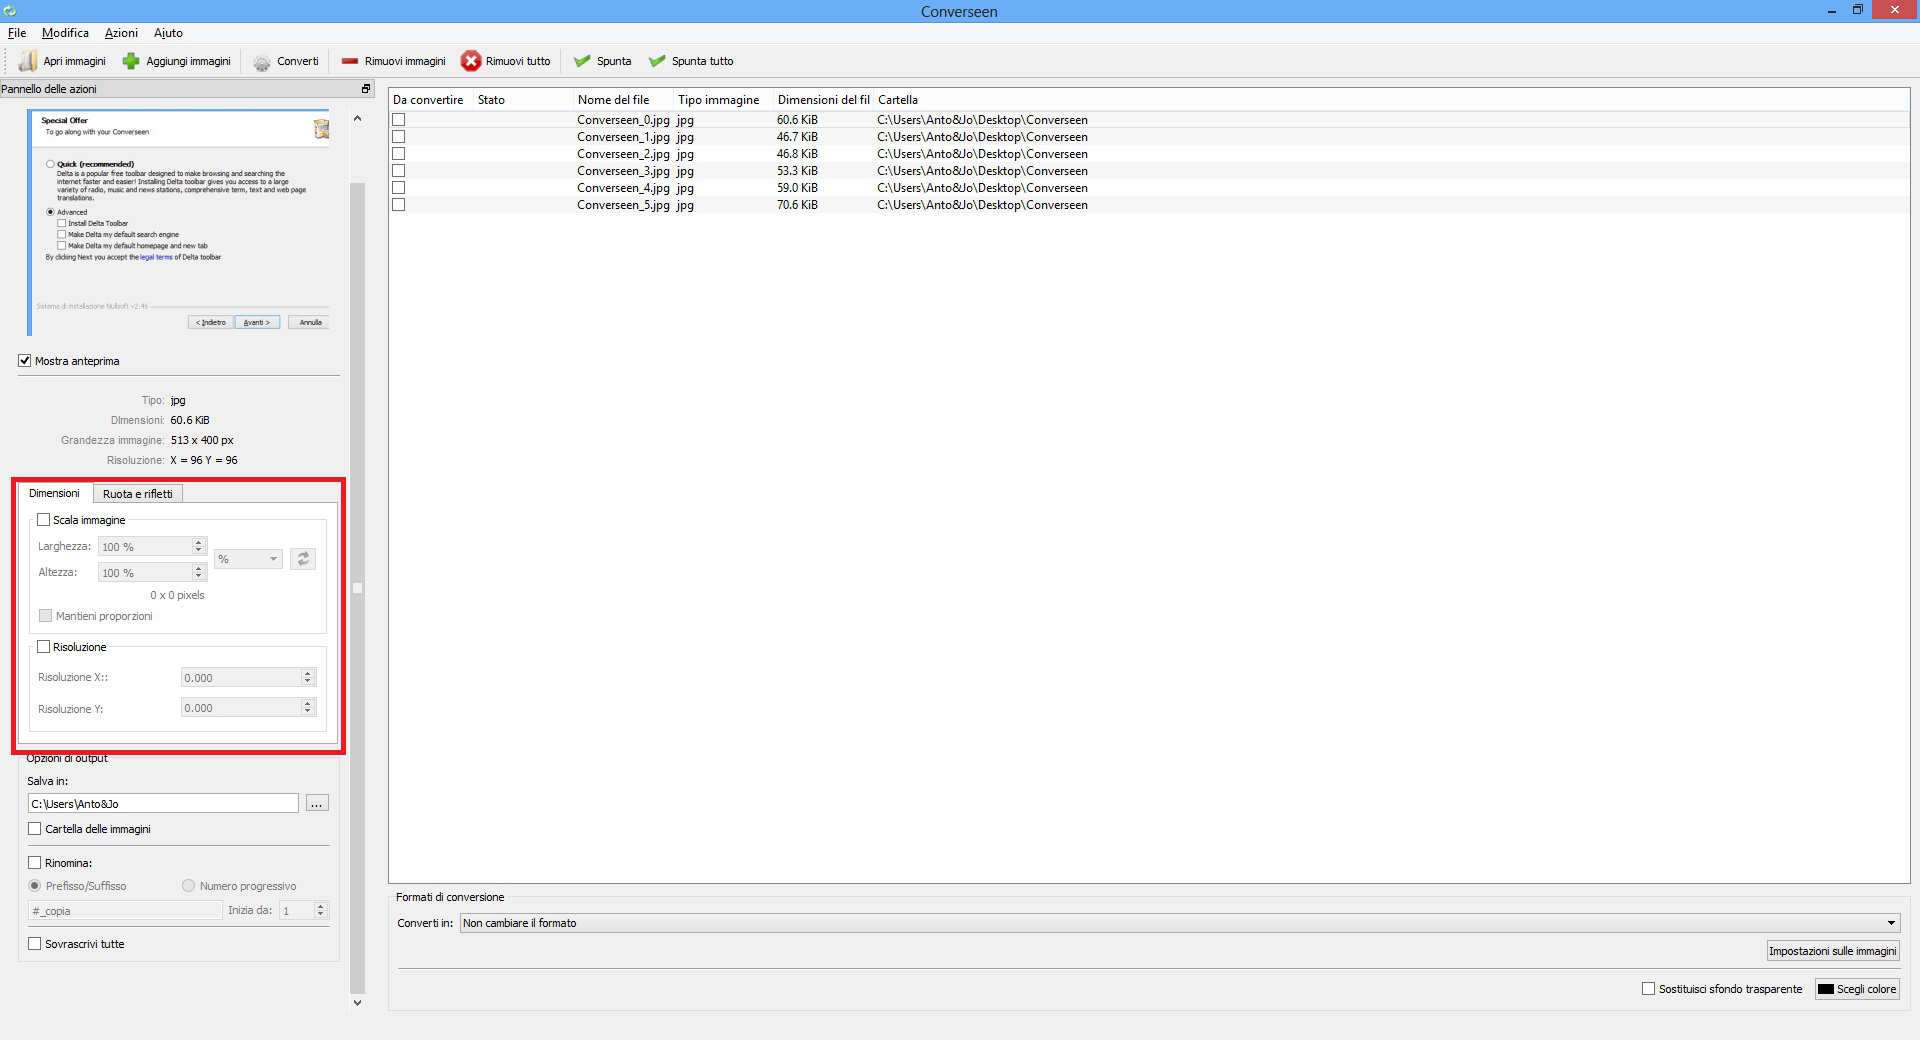Click the Converseen app icon in title bar
1920x1040 pixels.
[x=10, y=11]
